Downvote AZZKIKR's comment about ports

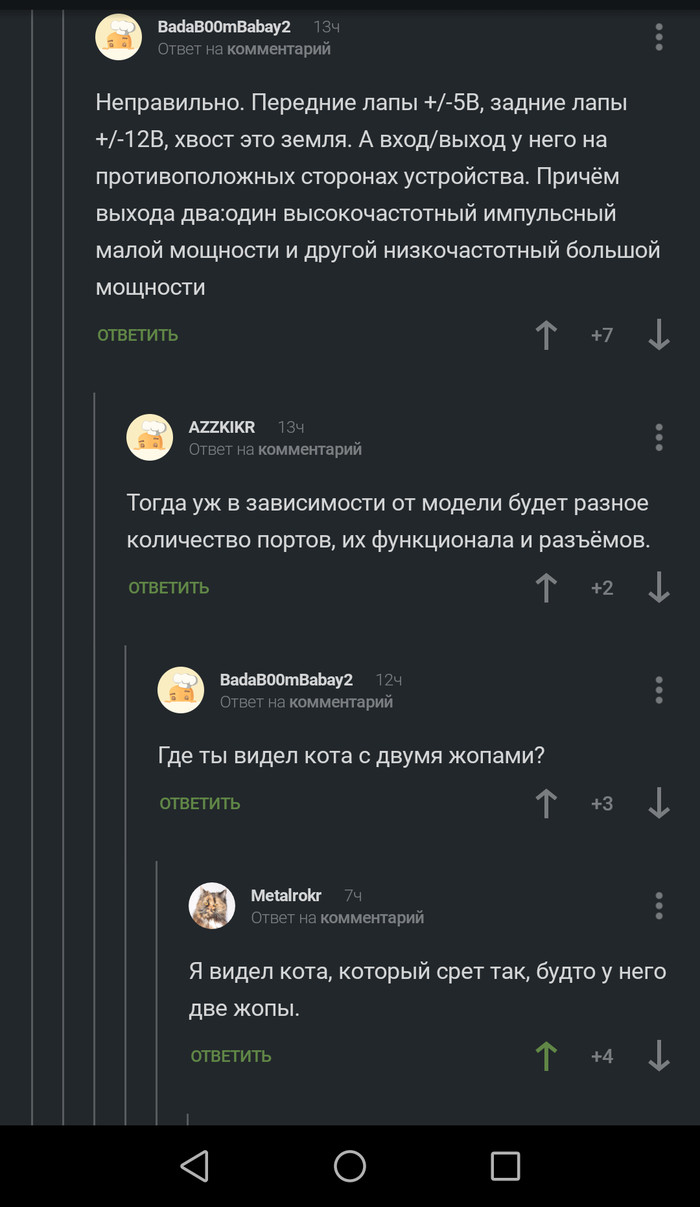[659, 587]
